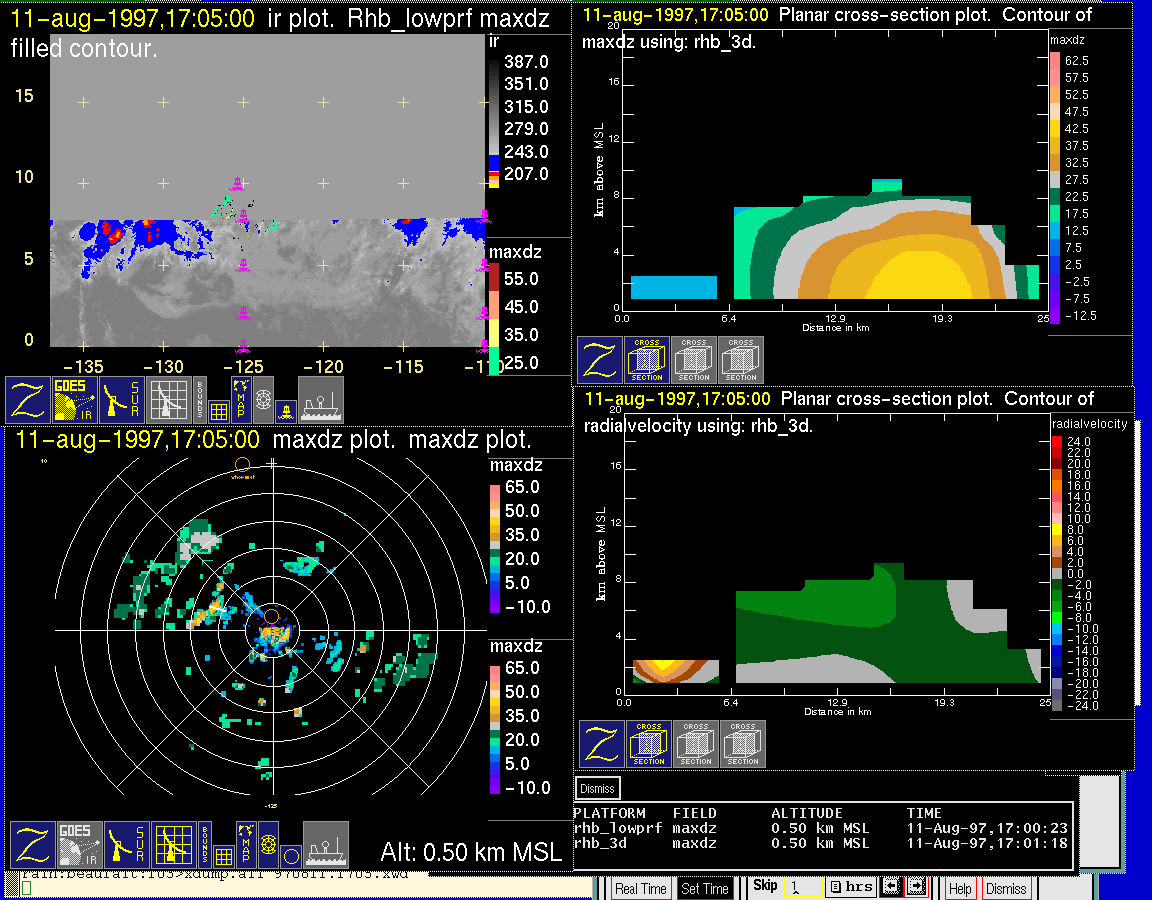The width and height of the screenshot is (1152, 900).
Task: Click the maxdz color scale bar in cross-section
Action: 1054,187
